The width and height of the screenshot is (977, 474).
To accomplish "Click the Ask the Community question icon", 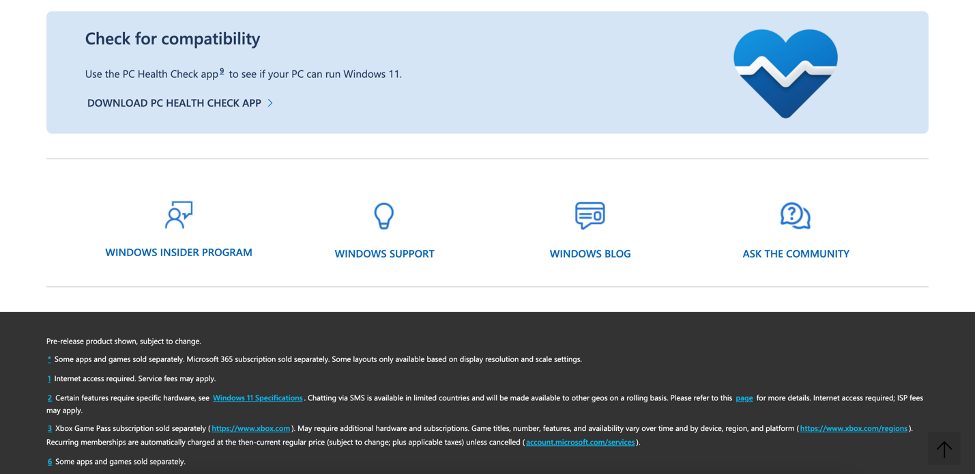I will 795,215.
